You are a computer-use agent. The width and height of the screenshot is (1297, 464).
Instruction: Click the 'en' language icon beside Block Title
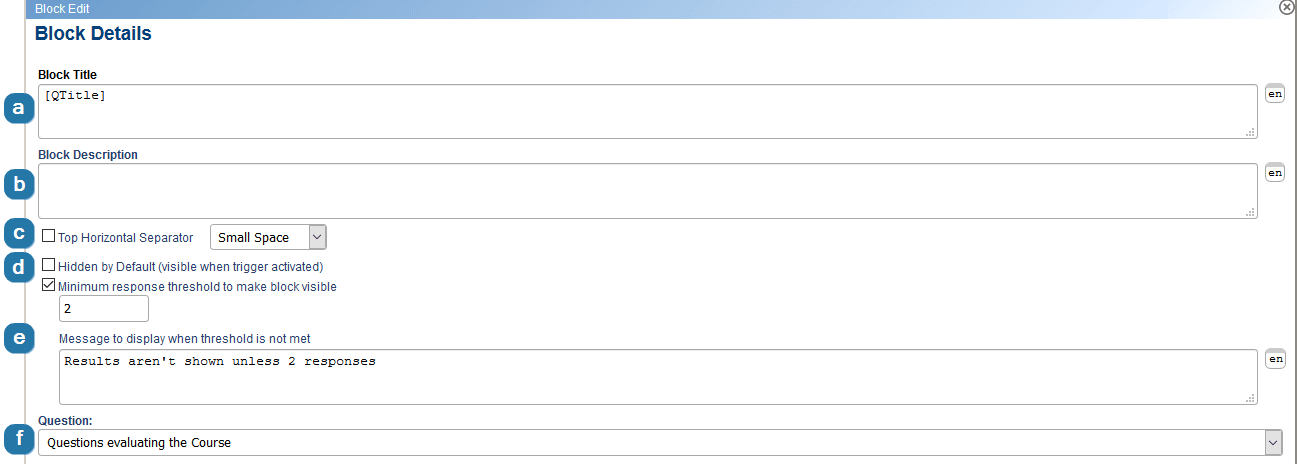click(x=1275, y=93)
